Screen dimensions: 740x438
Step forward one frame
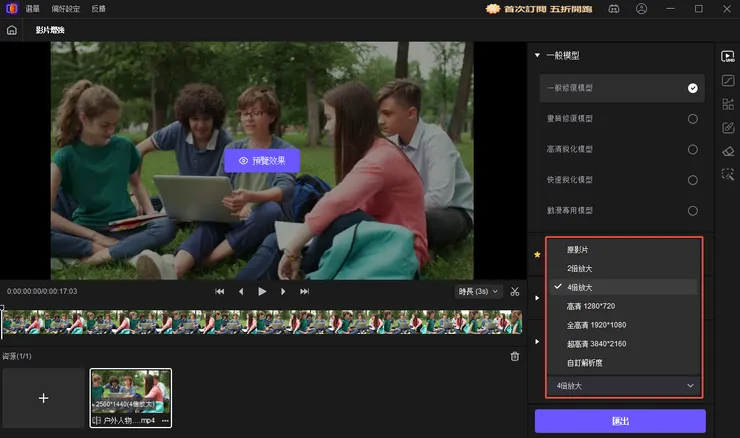[x=283, y=292]
